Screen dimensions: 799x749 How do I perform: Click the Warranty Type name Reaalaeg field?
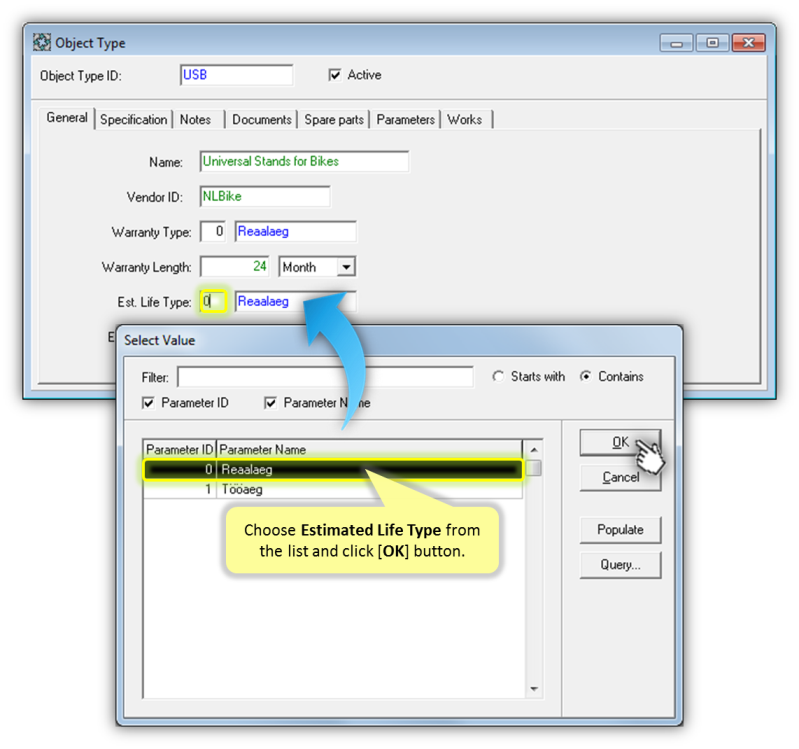tap(296, 231)
